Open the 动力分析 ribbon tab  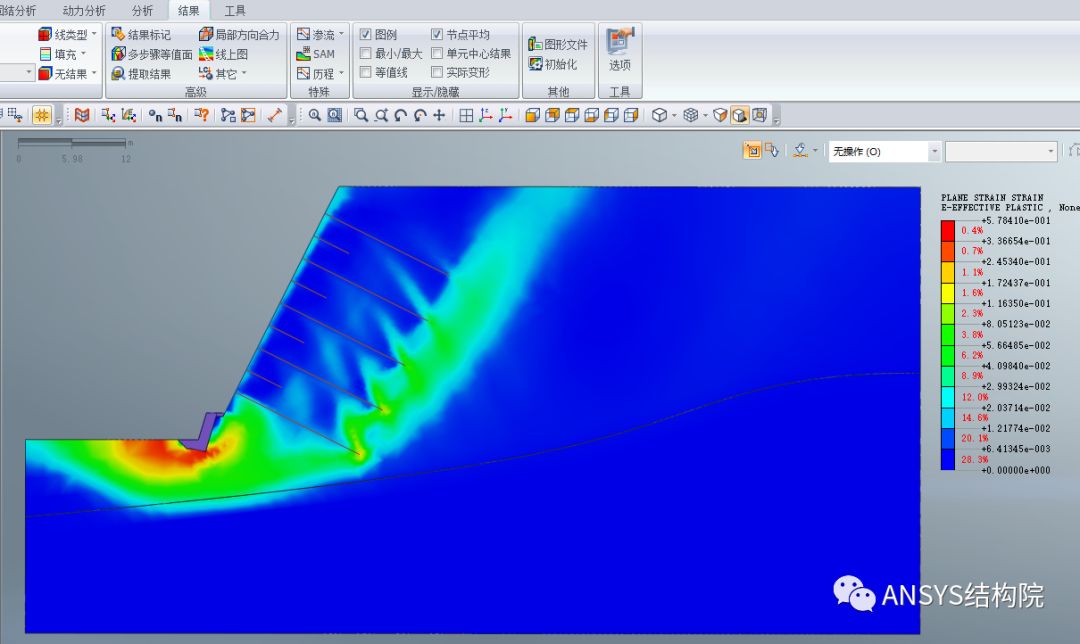pos(84,10)
